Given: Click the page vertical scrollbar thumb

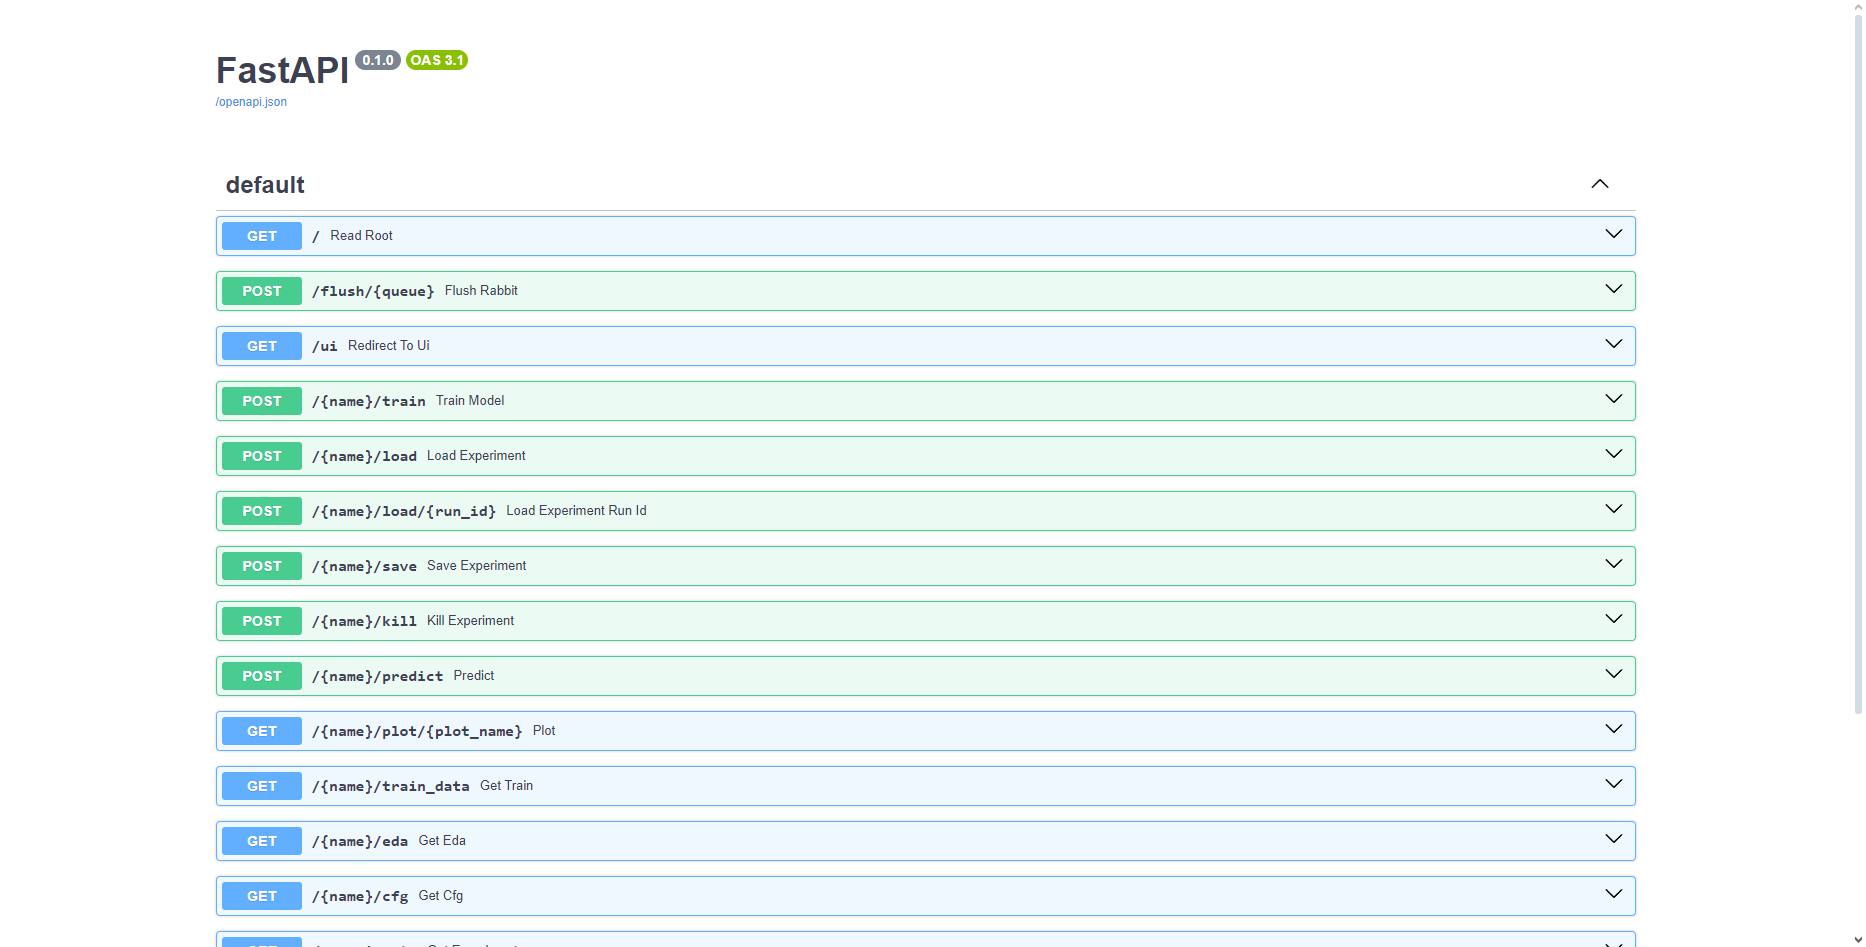Looking at the screenshot, I should tap(1858, 363).
